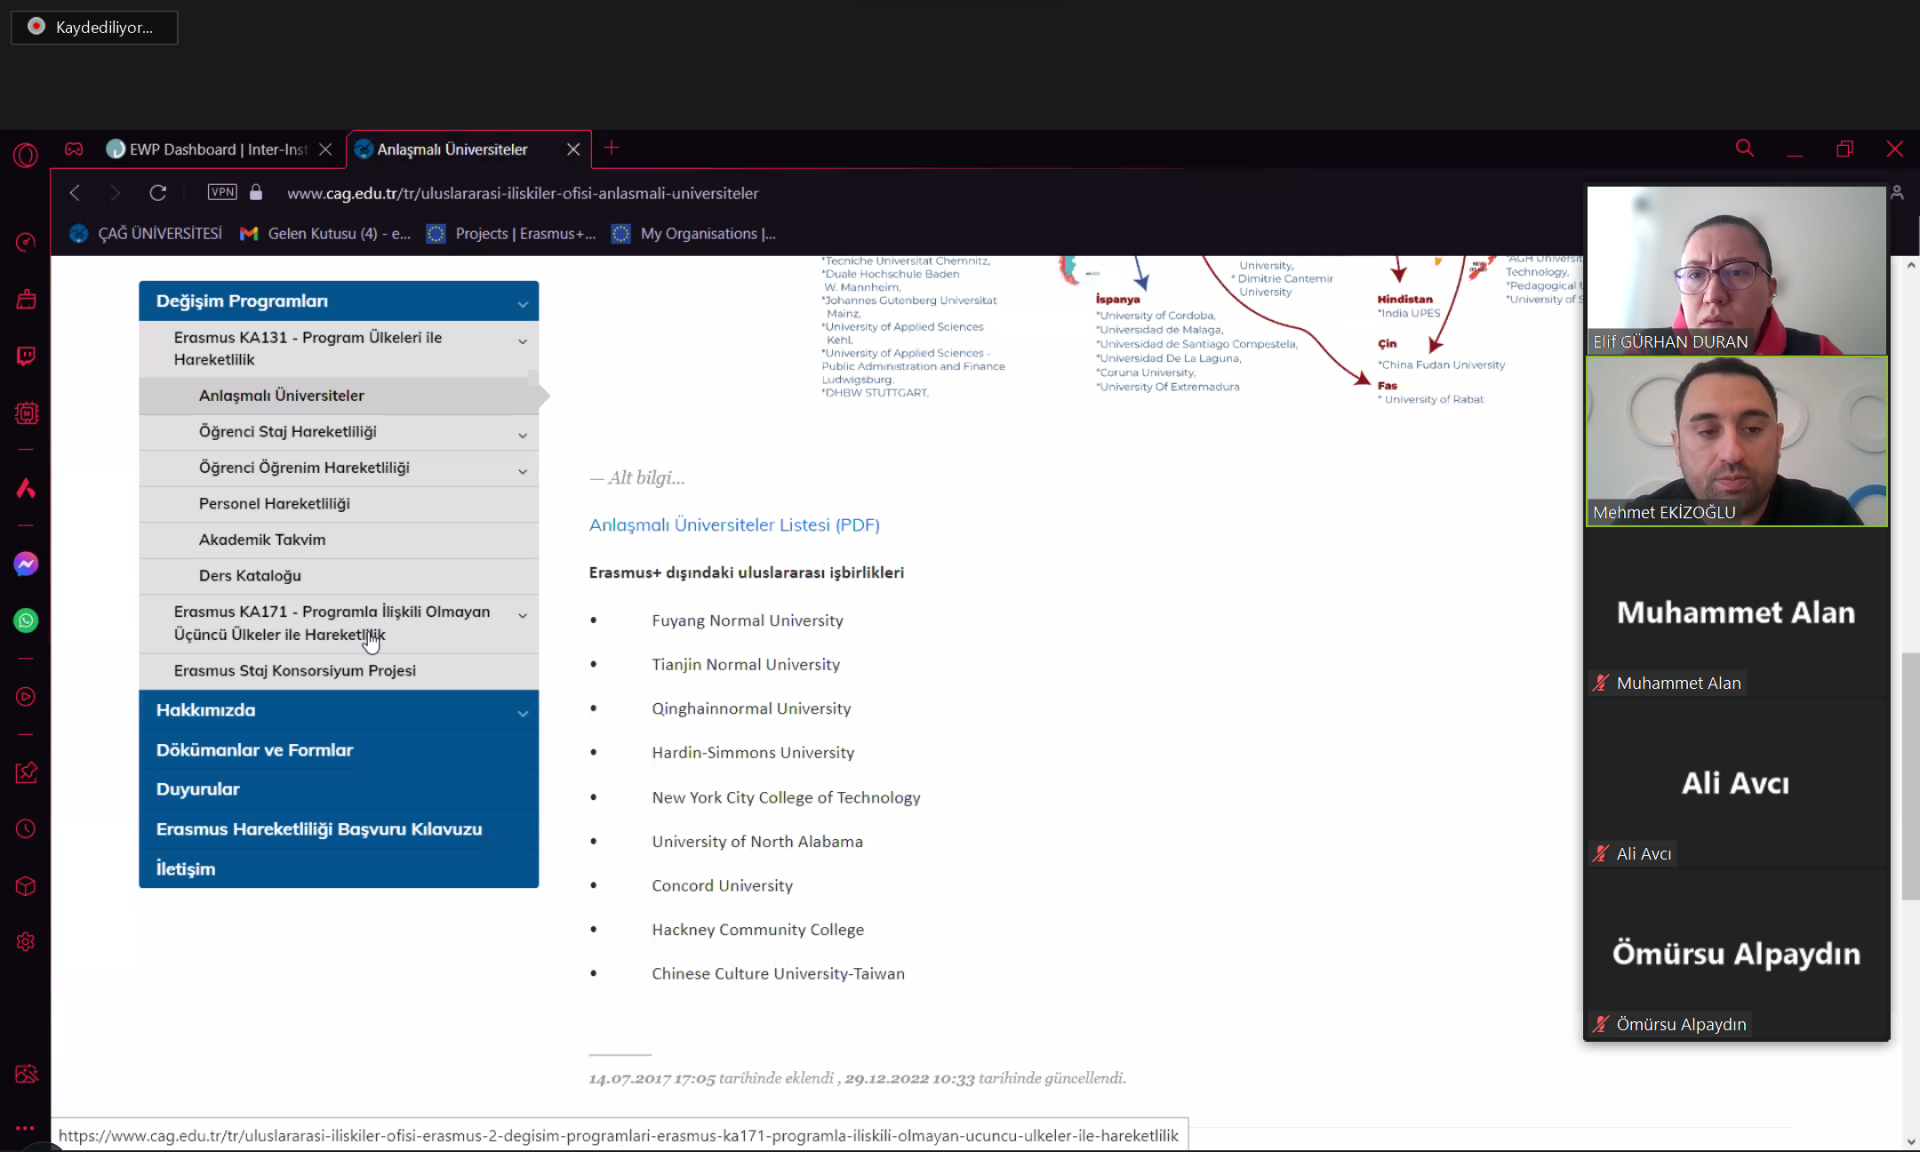Open WhatsApp in sidebar

pos(26,621)
